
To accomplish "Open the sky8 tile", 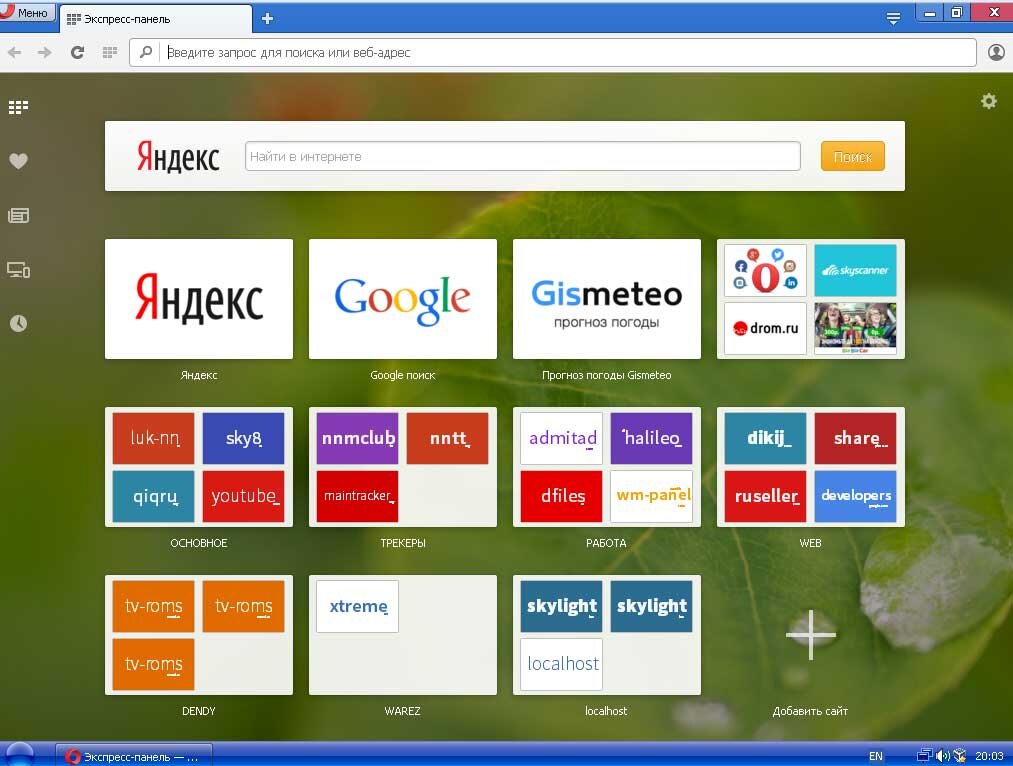I will 244,438.
